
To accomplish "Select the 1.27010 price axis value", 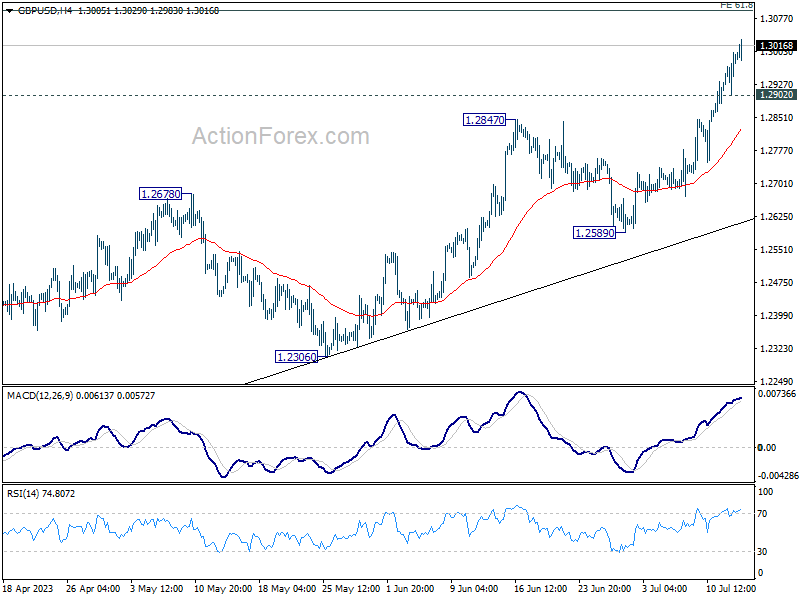I will (777, 184).
